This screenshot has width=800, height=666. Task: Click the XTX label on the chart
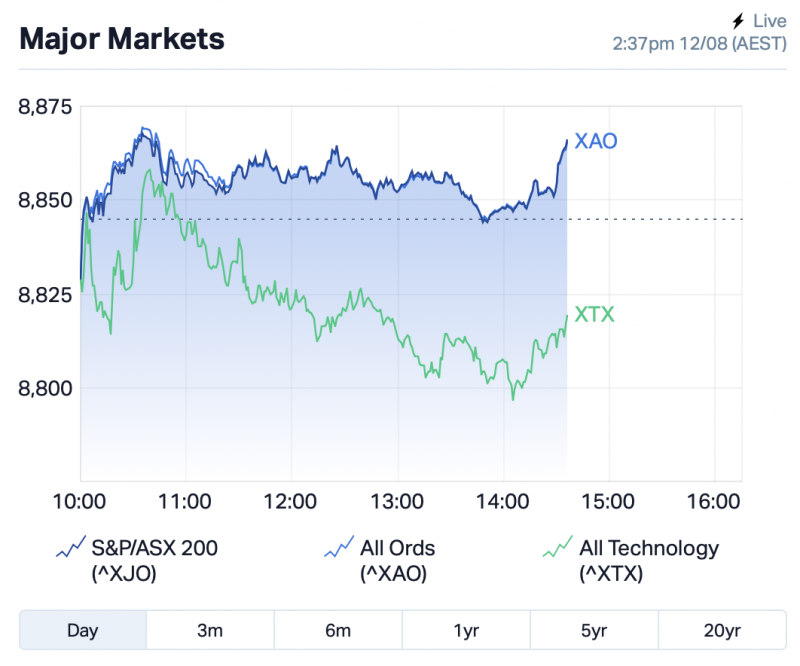click(594, 315)
